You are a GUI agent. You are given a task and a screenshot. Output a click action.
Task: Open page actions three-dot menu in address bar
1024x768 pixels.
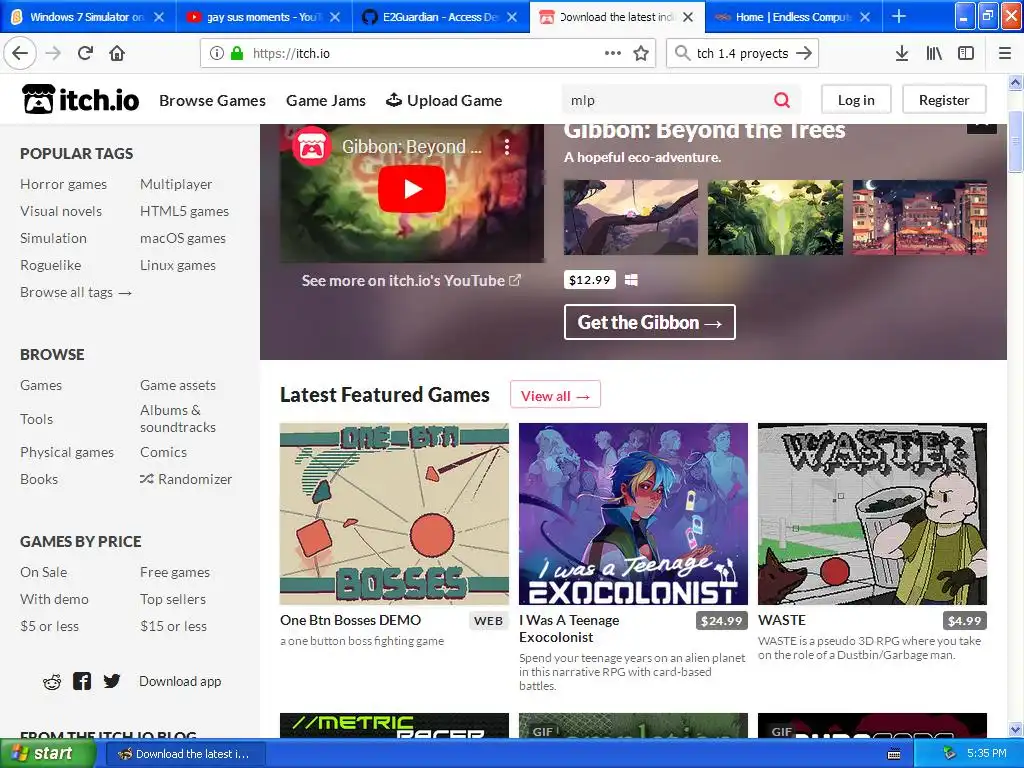(x=613, y=54)
